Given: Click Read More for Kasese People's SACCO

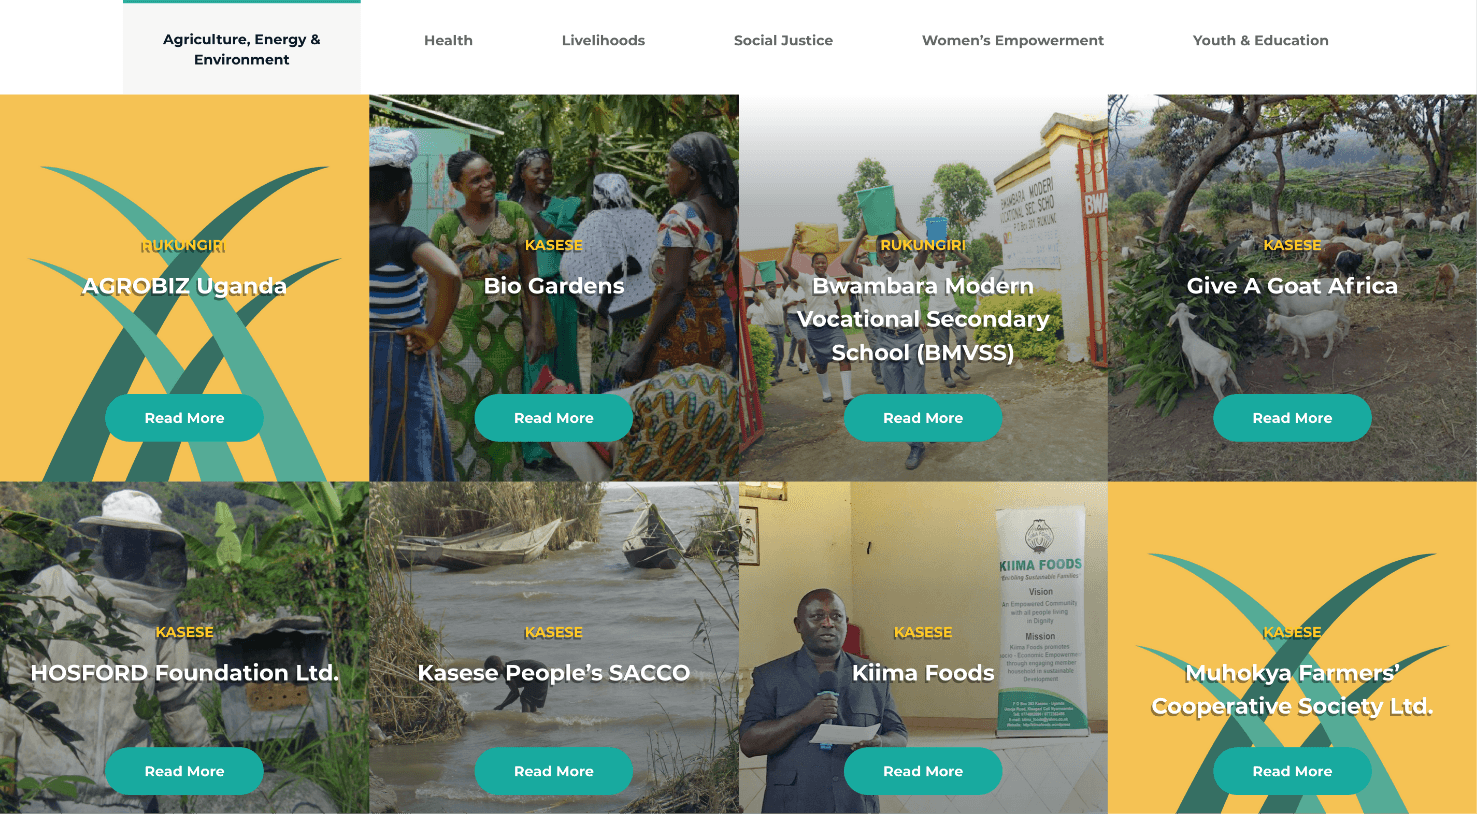Looking at the screenshot, I should [x=554, y=771].
